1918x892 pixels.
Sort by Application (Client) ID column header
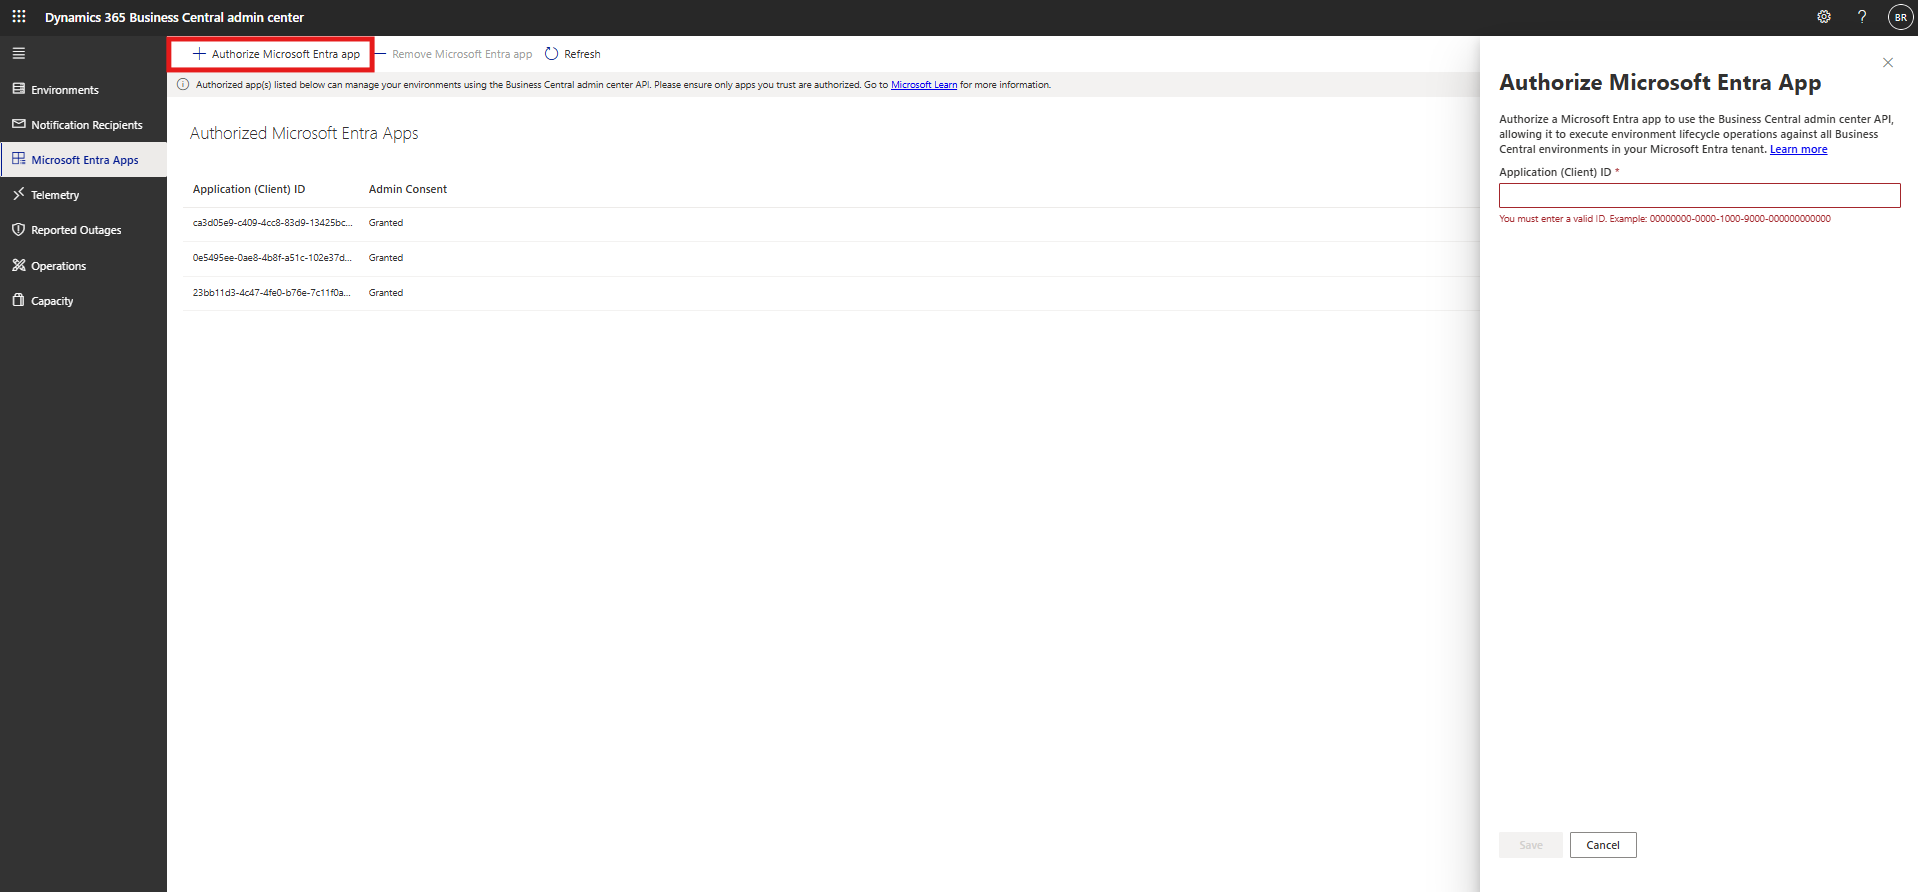click(x=249, y=189)
